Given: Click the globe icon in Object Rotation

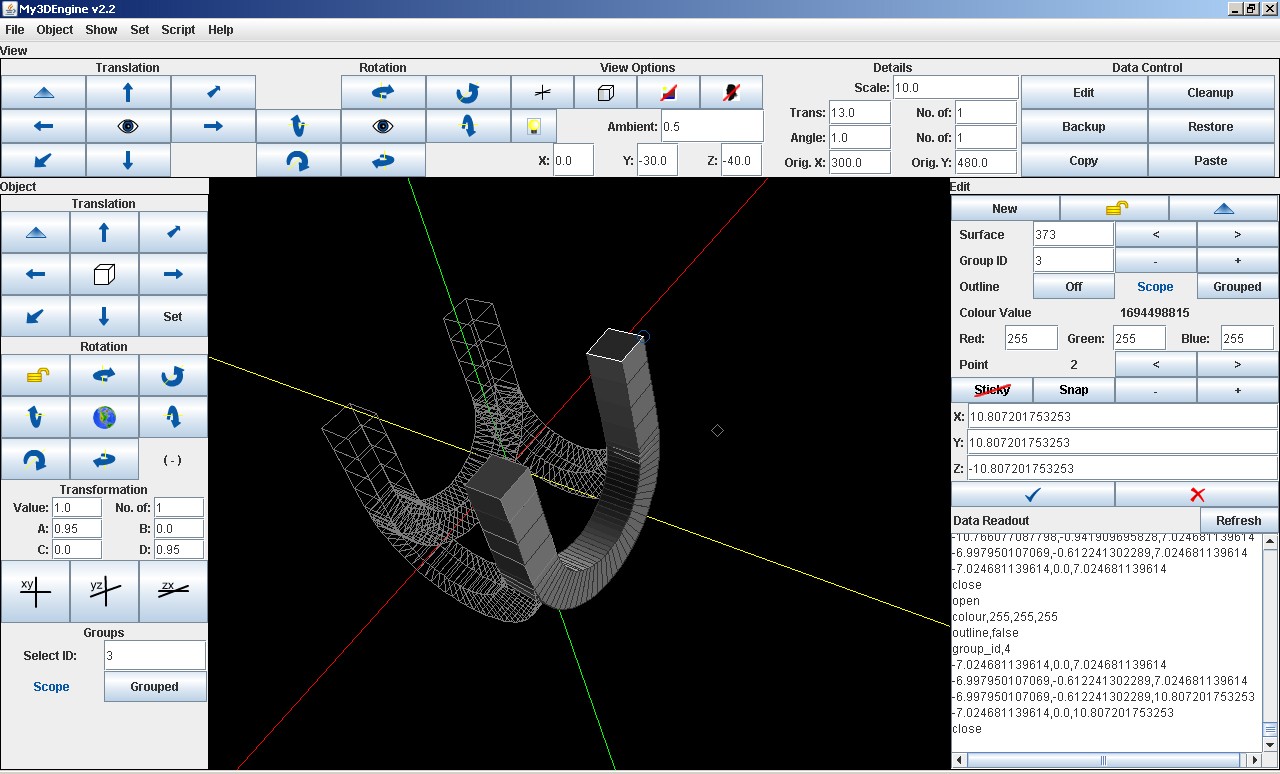Looking at the screenshot, I should point(104,417).
